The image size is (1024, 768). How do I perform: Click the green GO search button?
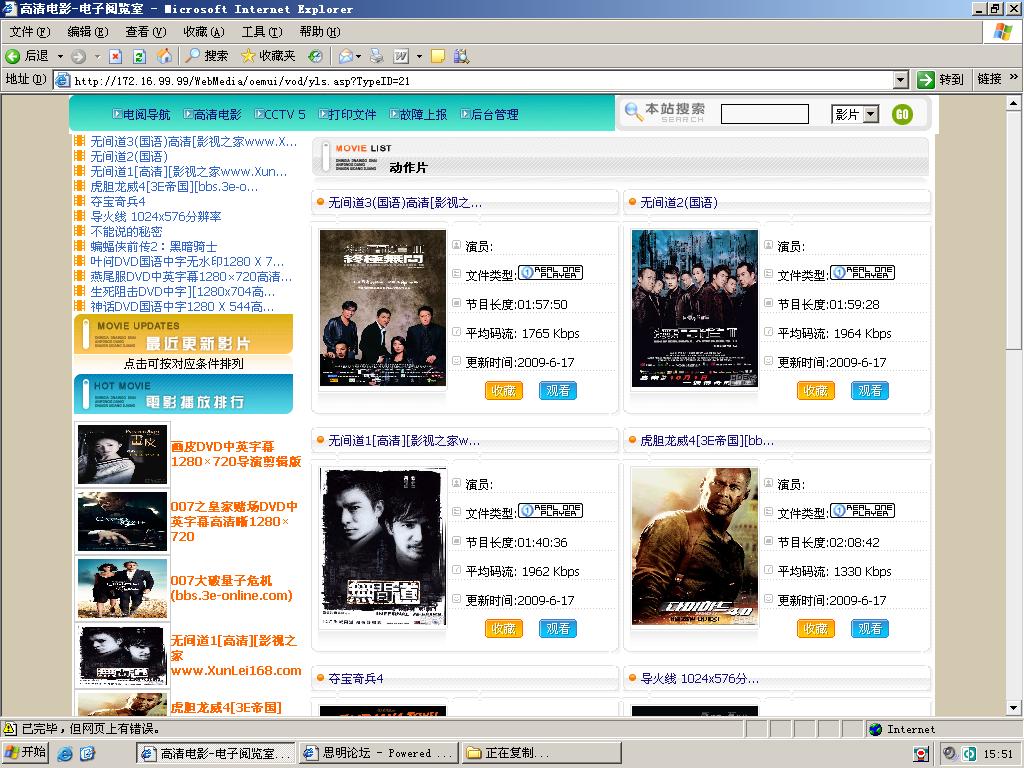[x=902, y=114]
